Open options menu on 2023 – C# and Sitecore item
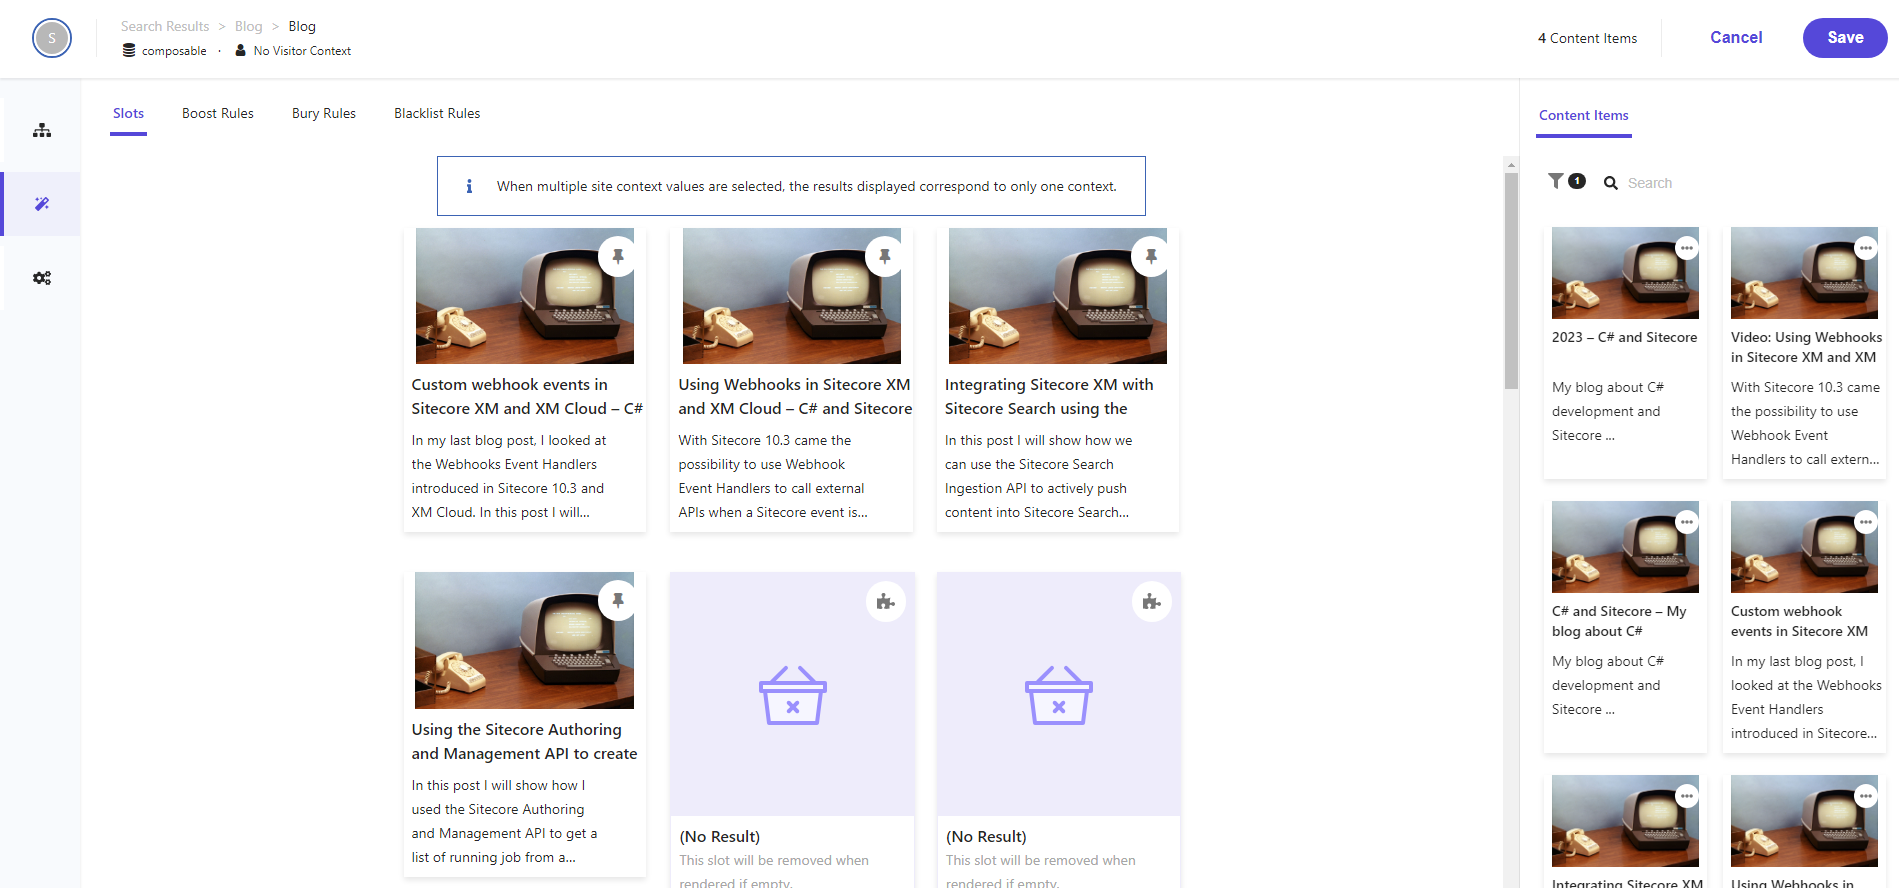Screen dimensions: 1899x888 pyautogui.click(x=1687, y=248)
